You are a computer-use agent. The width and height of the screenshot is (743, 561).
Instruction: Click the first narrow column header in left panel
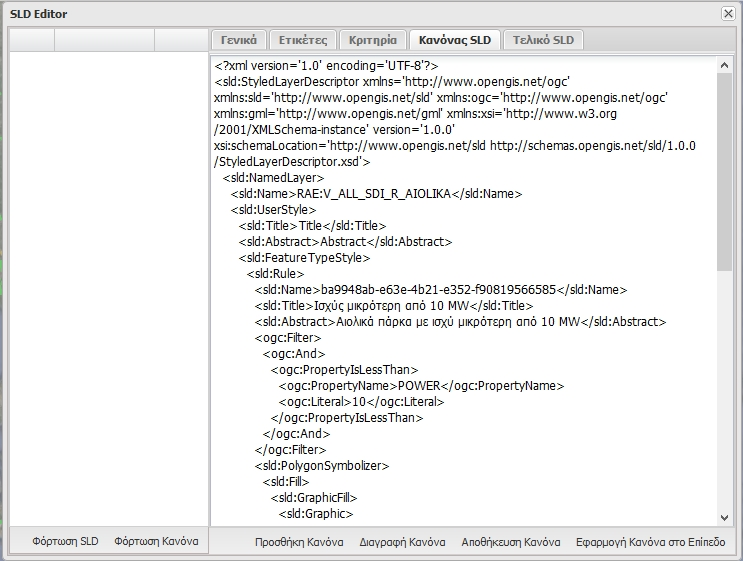pos(31,40)
